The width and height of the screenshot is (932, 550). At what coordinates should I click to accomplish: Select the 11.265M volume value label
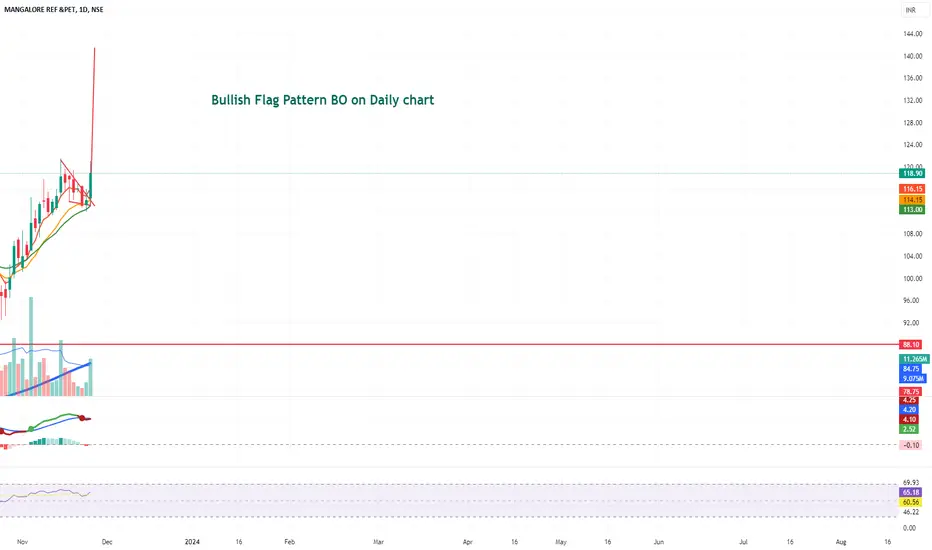point(914,359)
